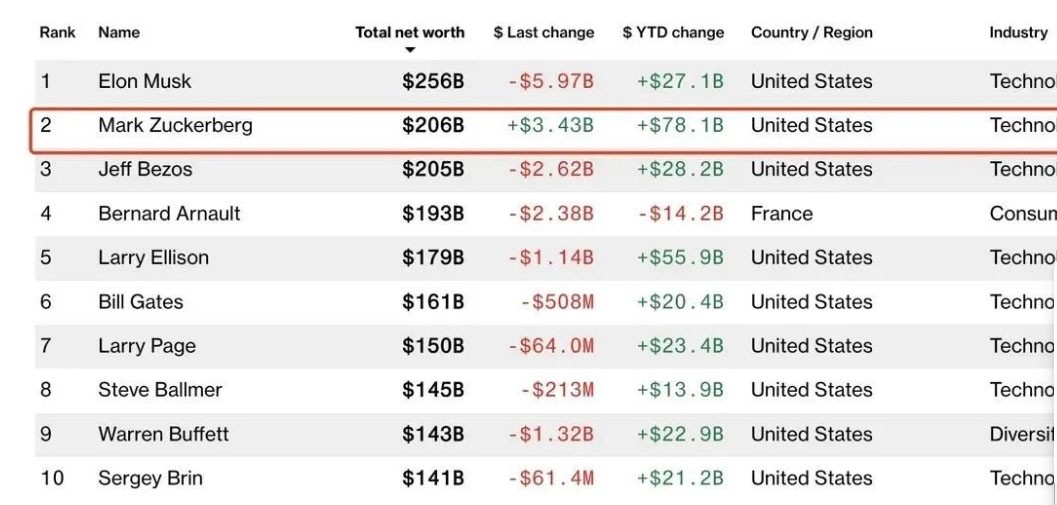Click the sort arrow under Total net worth
The height and width of the screenshot is (505, 1057).
tap(410, 50)
